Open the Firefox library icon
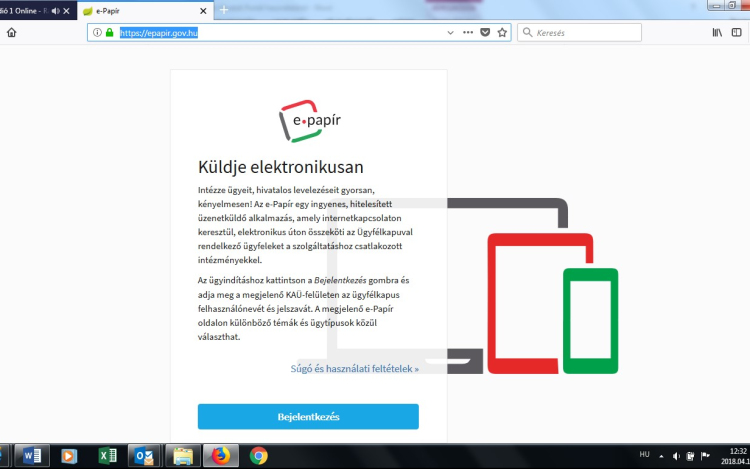 [717, 32]
